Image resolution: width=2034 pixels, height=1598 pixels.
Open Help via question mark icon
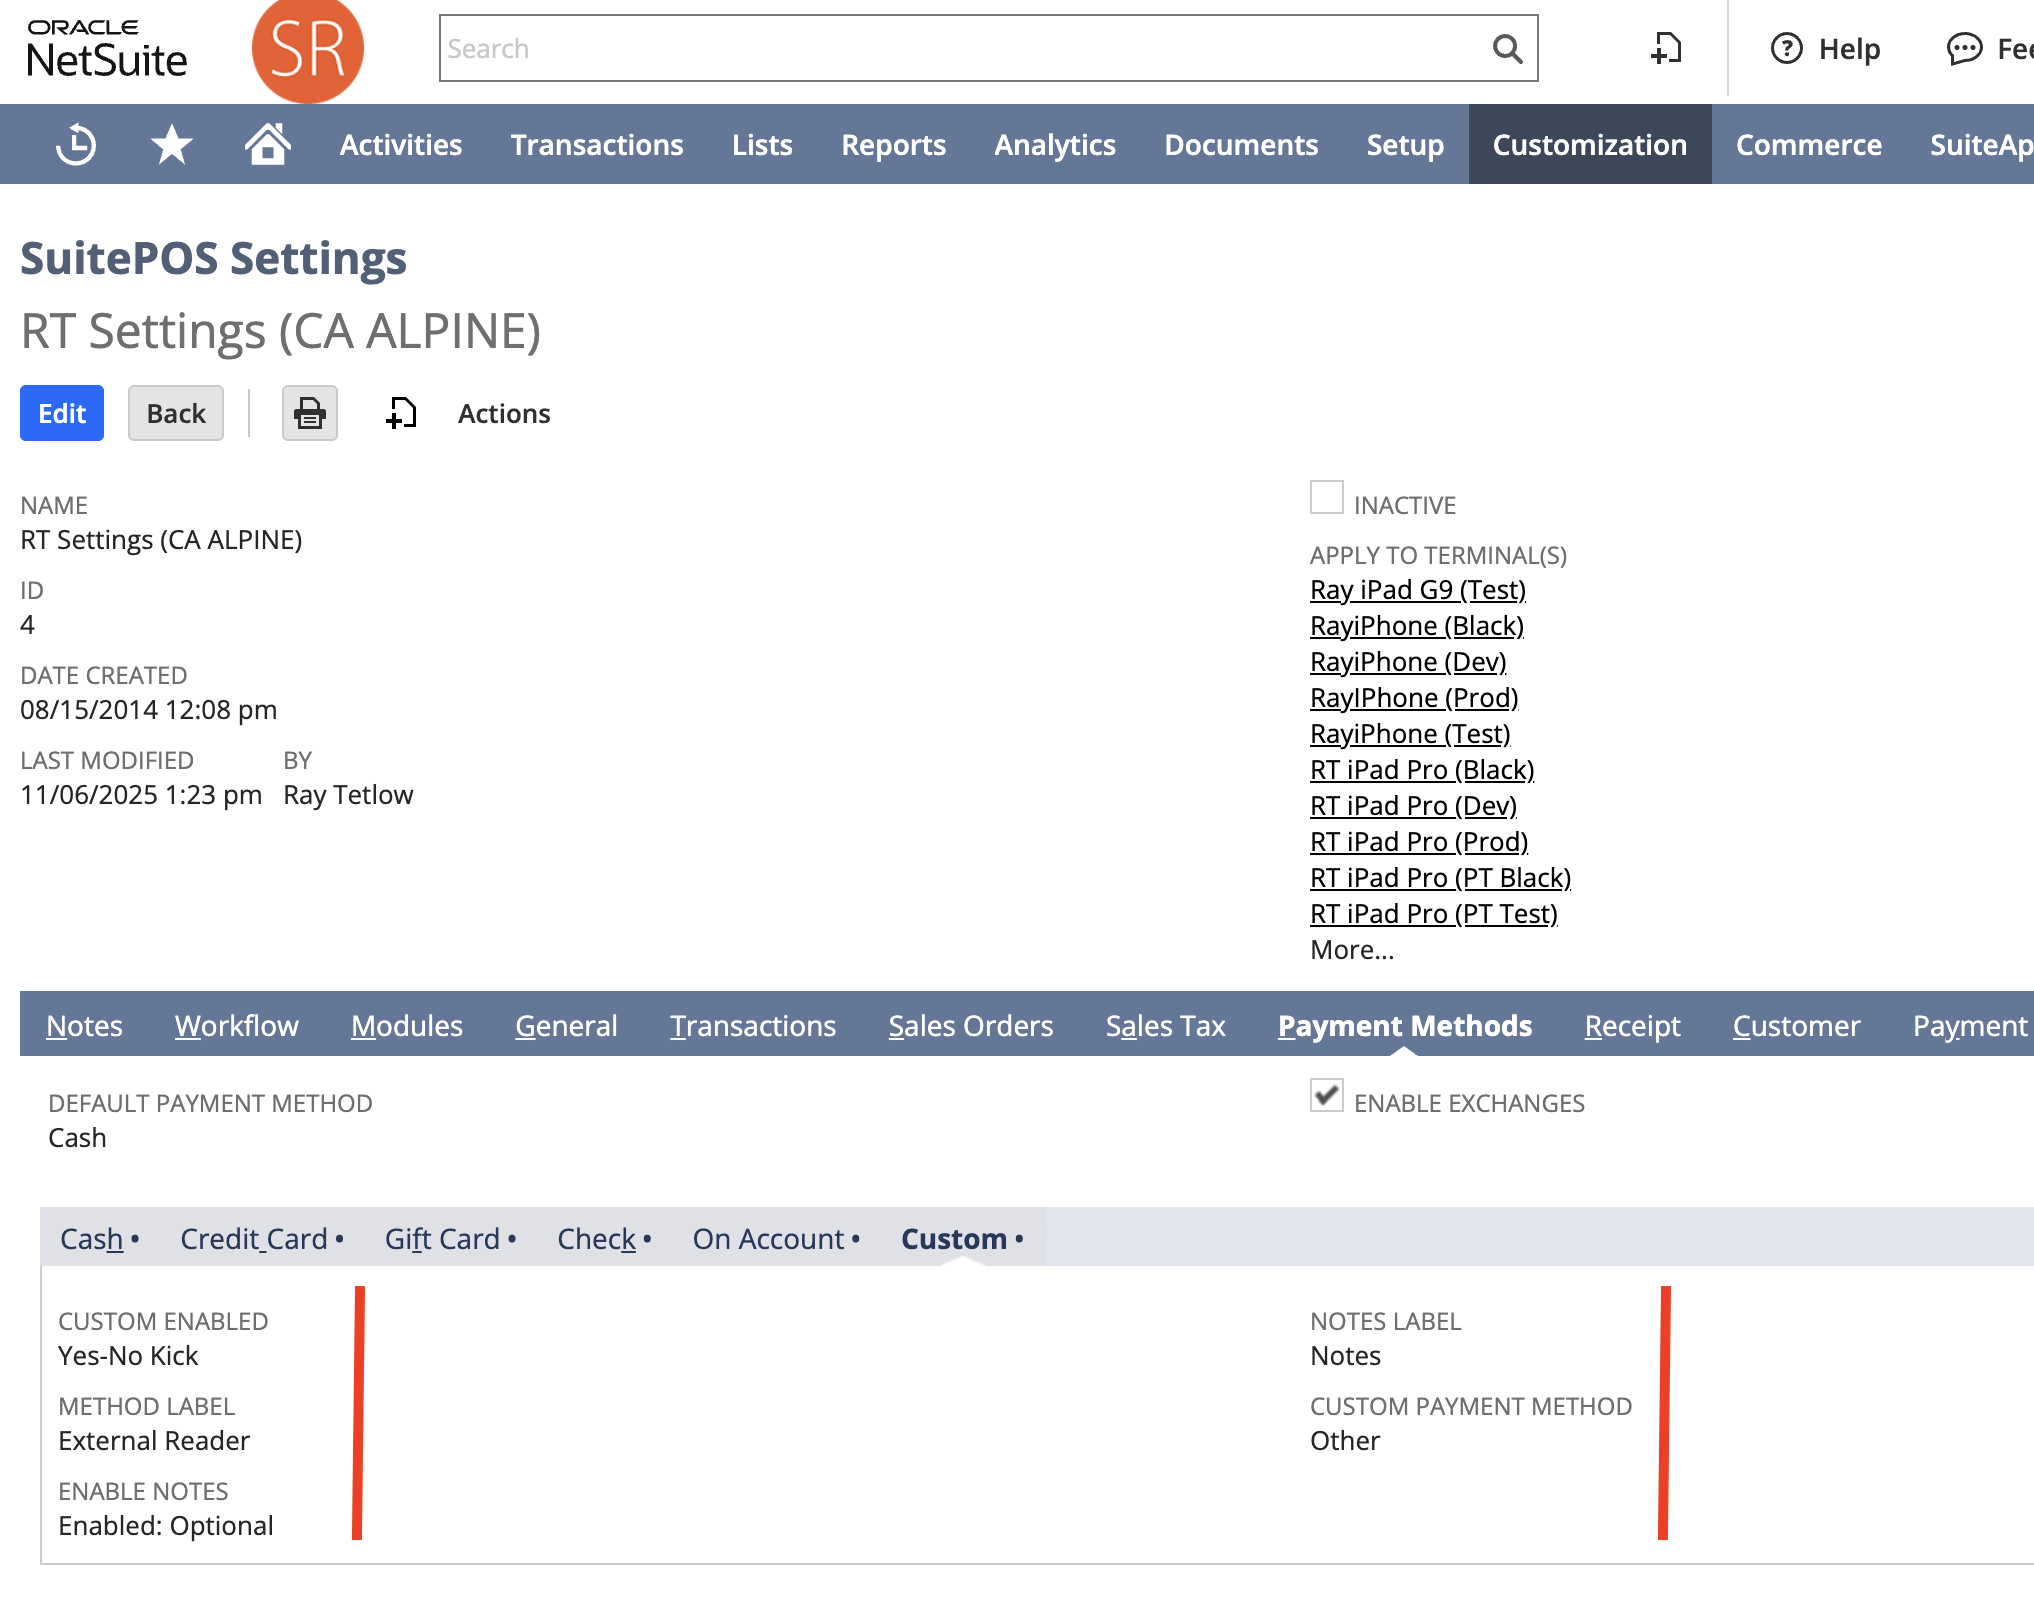click(x=1786, y=49)
